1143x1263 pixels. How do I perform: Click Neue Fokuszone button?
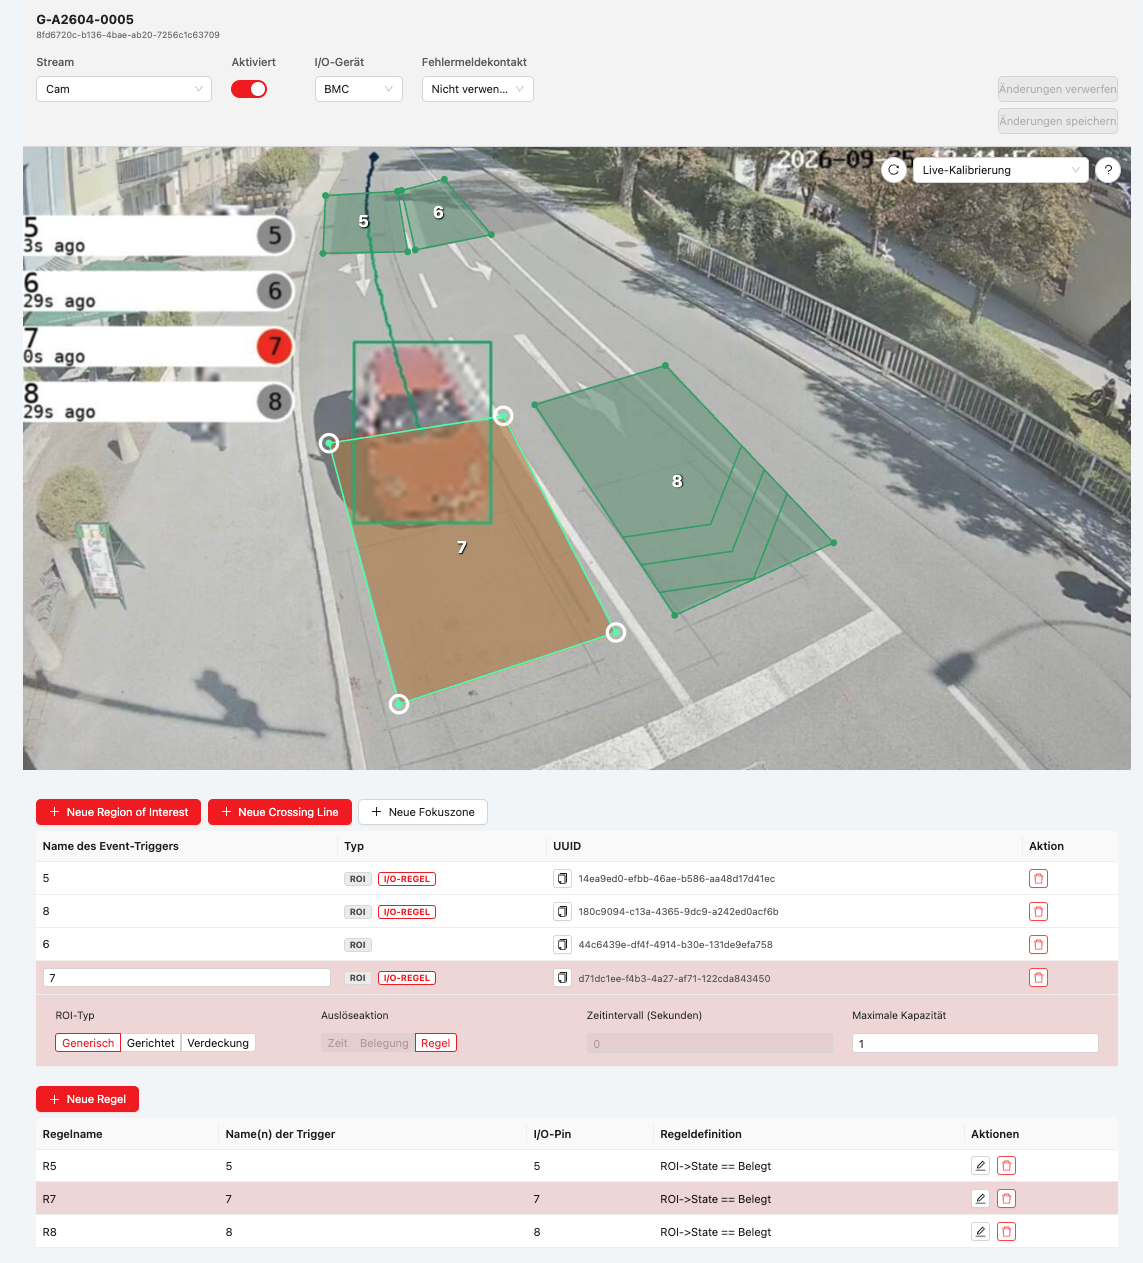[423, 812]
